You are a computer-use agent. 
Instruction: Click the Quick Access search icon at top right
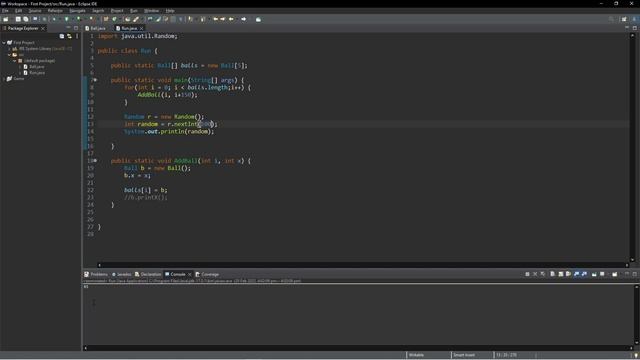point(611,19)
